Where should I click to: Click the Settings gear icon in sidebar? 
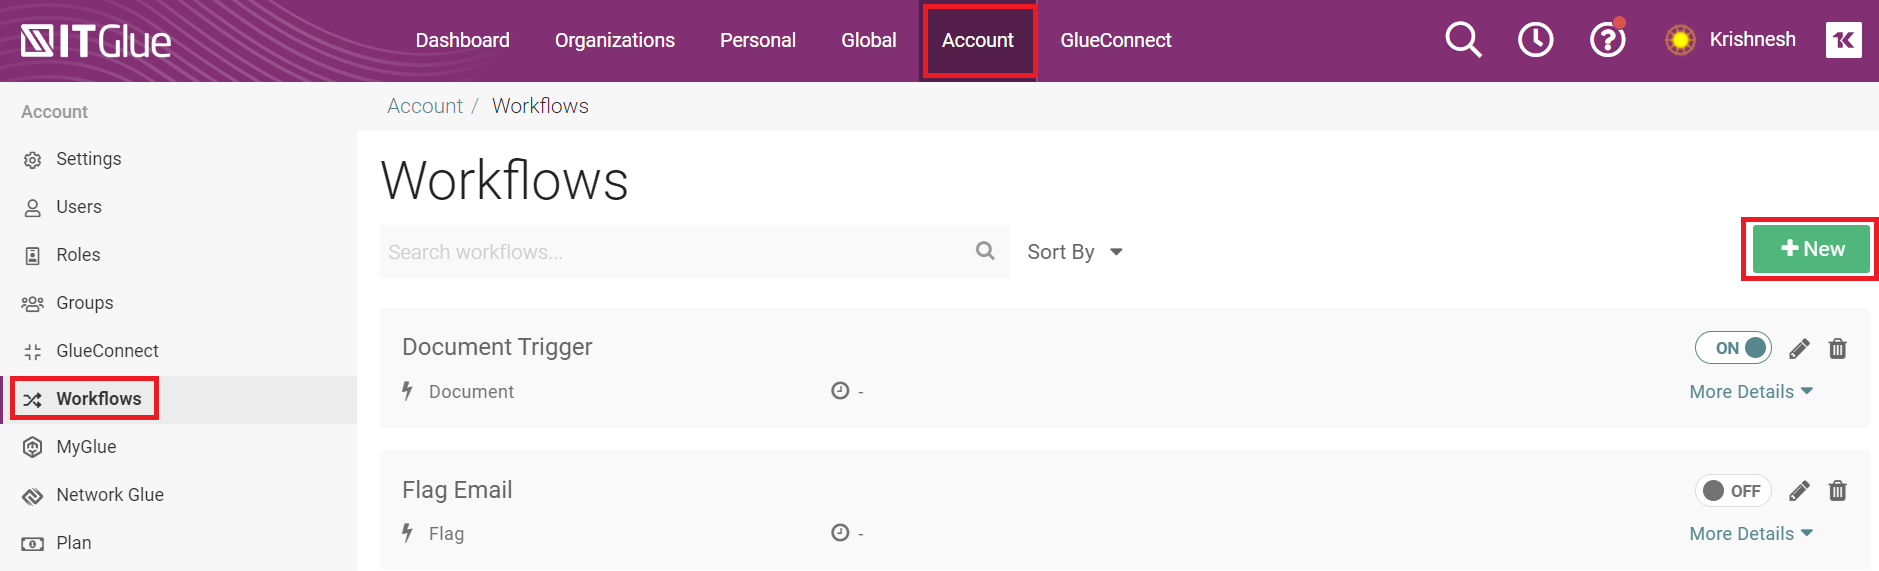tap(33, 160)
